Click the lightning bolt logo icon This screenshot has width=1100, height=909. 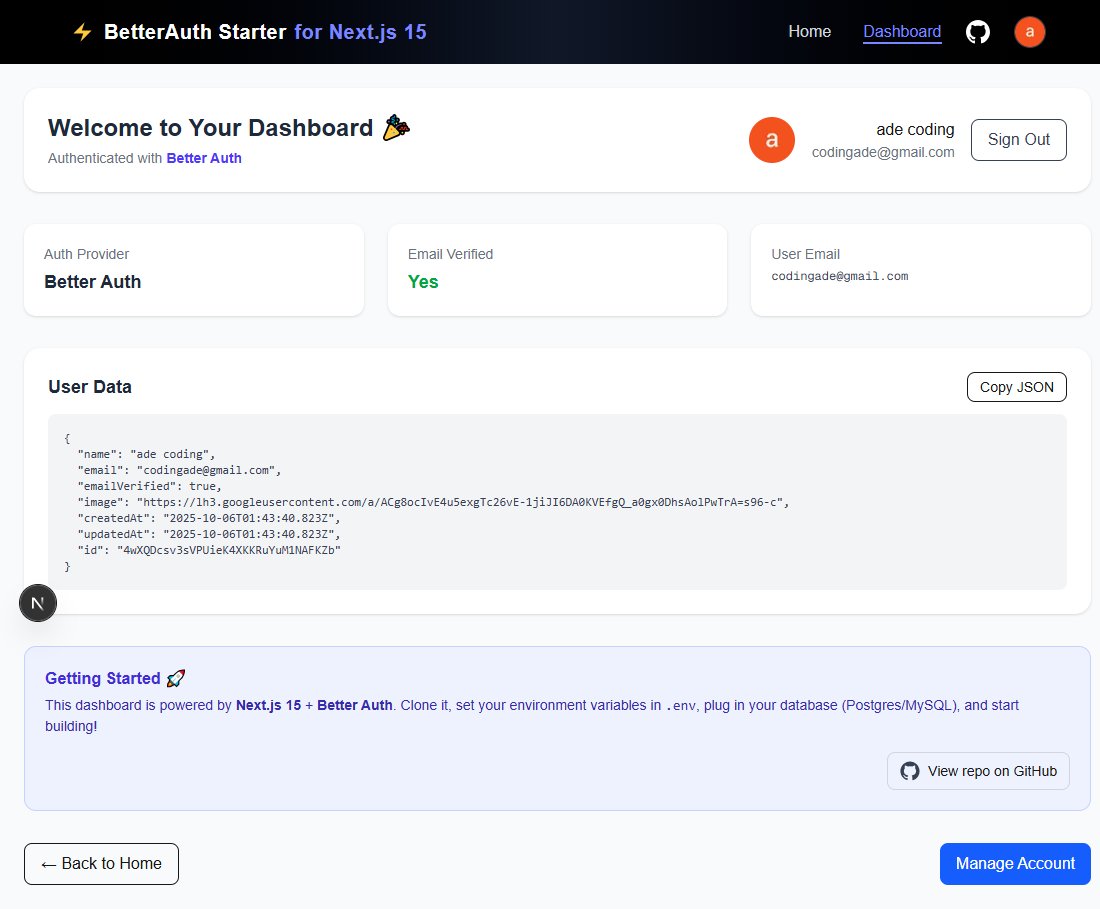[83, 32]
